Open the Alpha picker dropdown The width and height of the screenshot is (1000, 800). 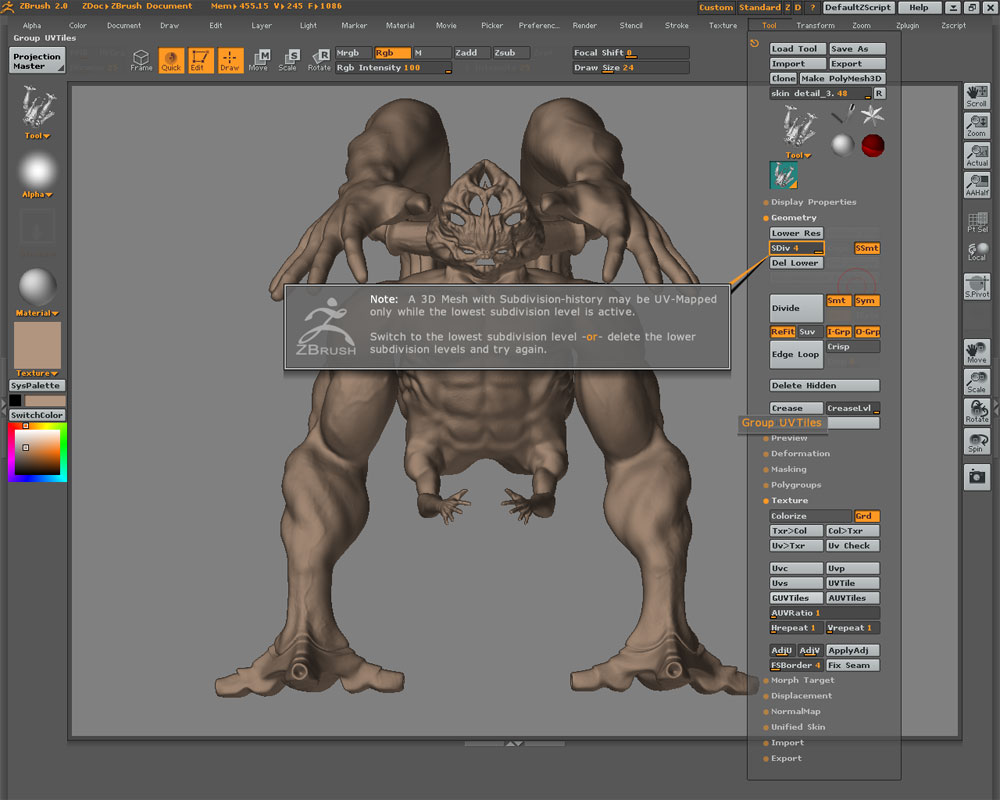pyautogui.click(x=37, y=194)
